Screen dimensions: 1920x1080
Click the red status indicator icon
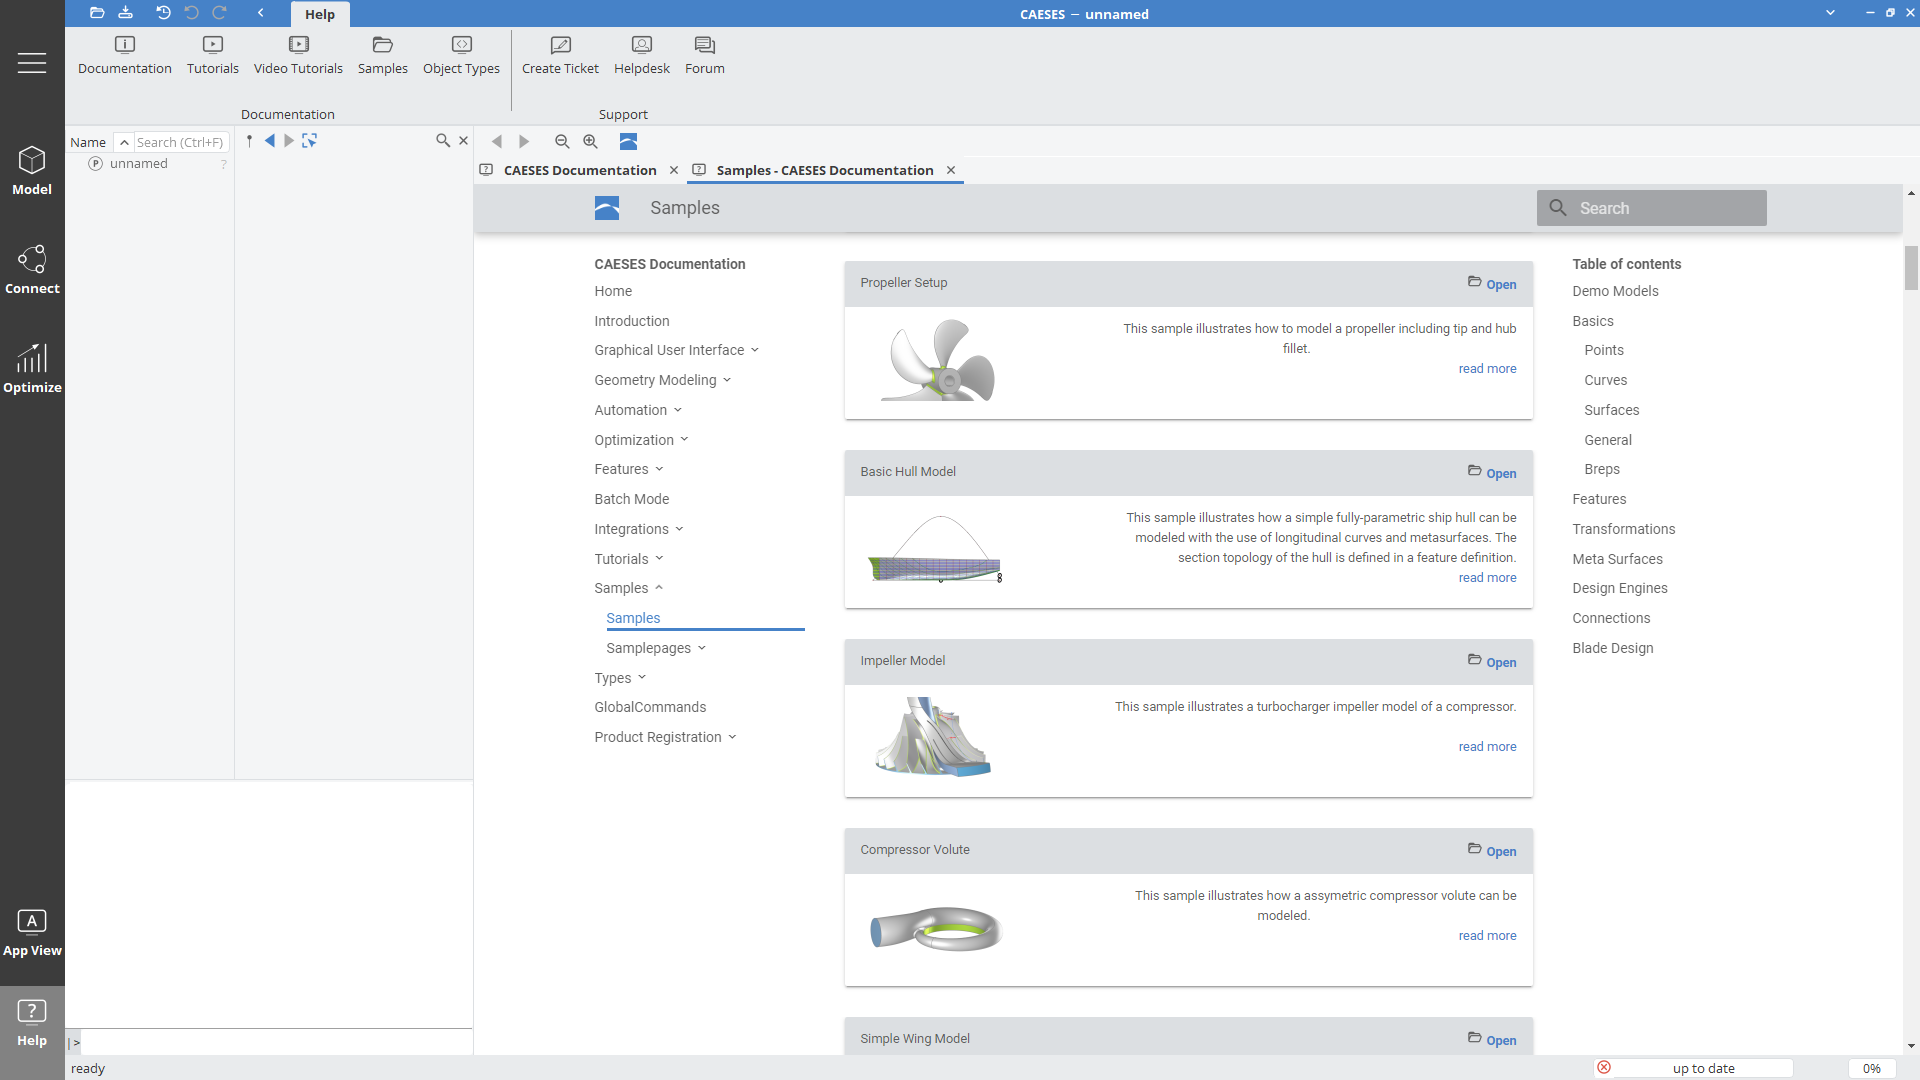point(1604,1068)
